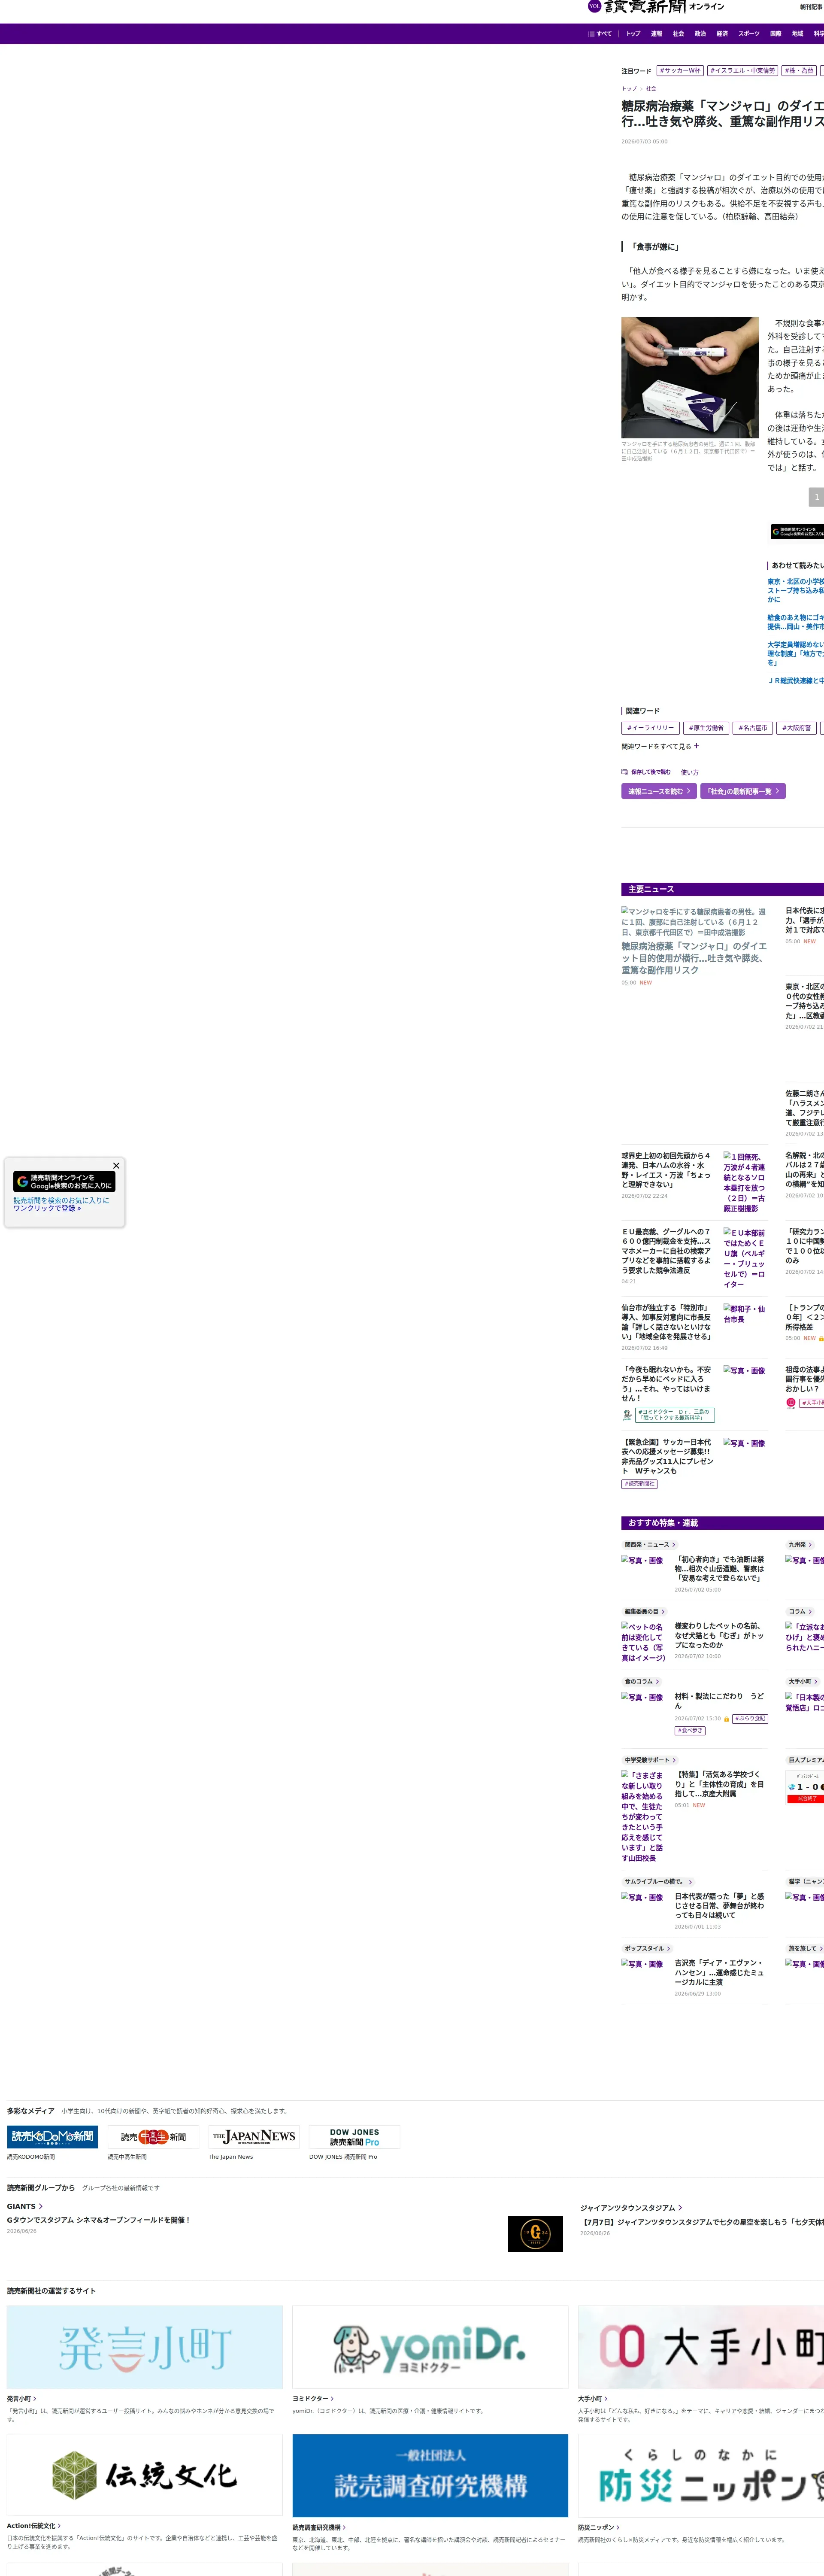The height and width of the screenshot is (2576, 824).
Task: Open the Gタウンでスタジアム シネマ article link
Action: [98, 2220]
